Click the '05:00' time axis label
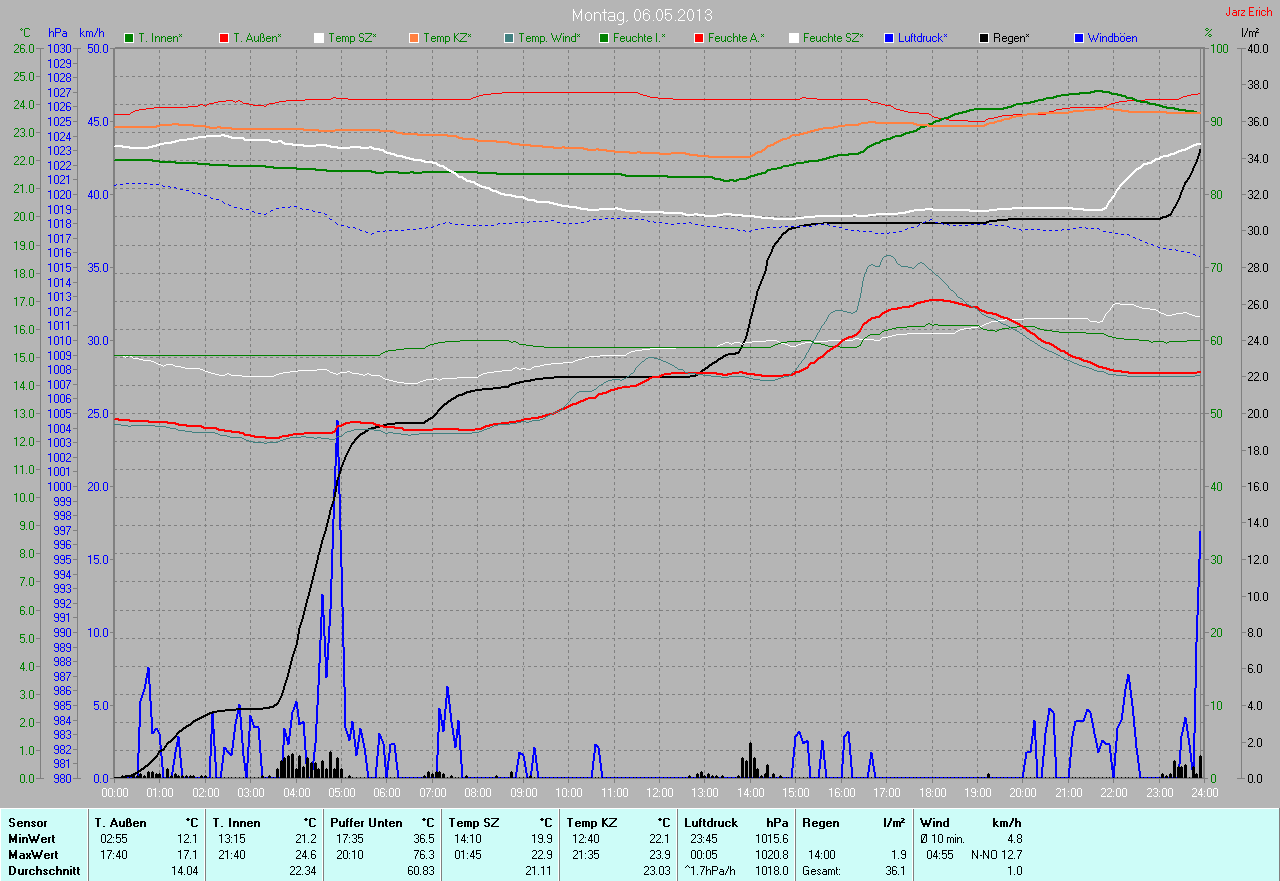 341,793
